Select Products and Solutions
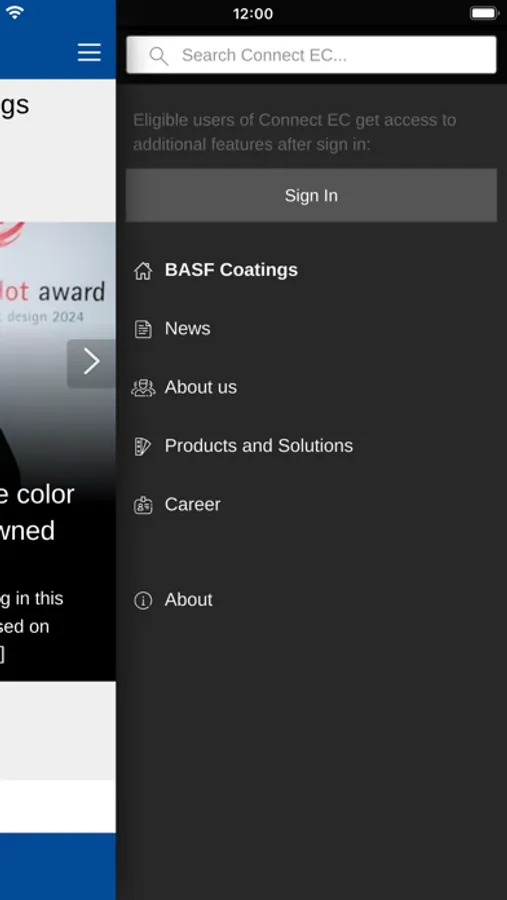Viewport: 507px width, 900px height. [258, 446]
